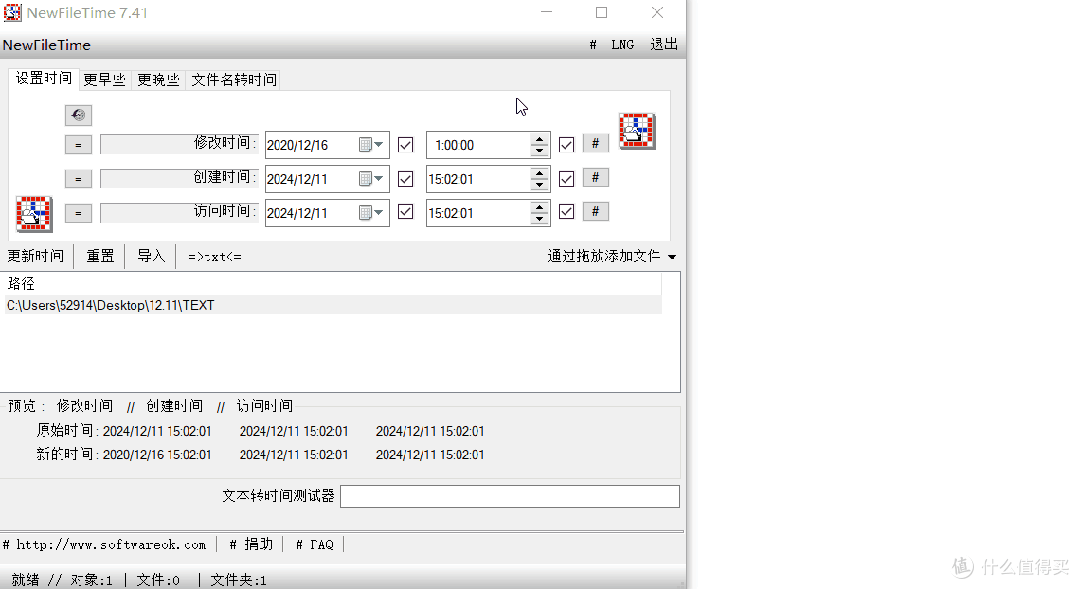
Task: Click 对象:1 in the status bar
Action: tap(92, 580)
